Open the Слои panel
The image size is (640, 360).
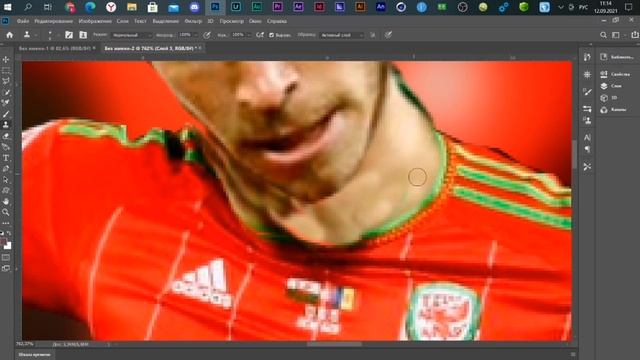pyautogui.click(x=611, y=86)
